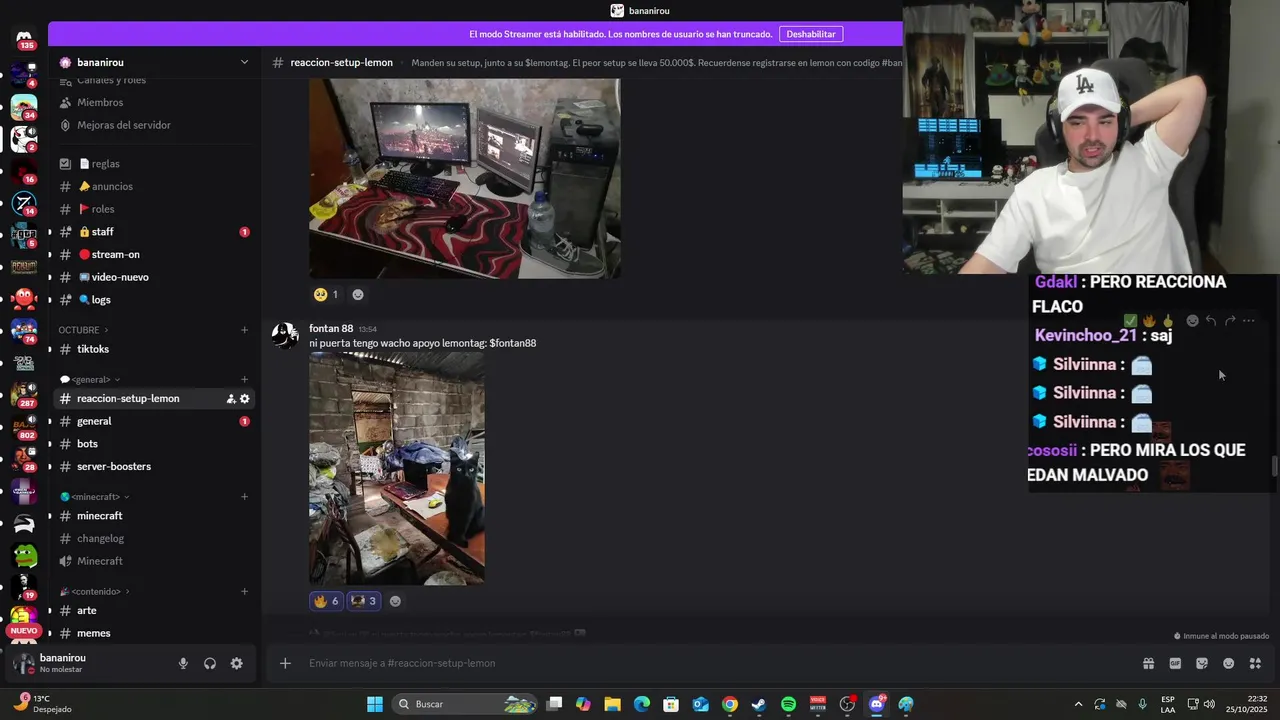
Task: Click Buscar taskbar search box
Action: (x=465, y=704)
